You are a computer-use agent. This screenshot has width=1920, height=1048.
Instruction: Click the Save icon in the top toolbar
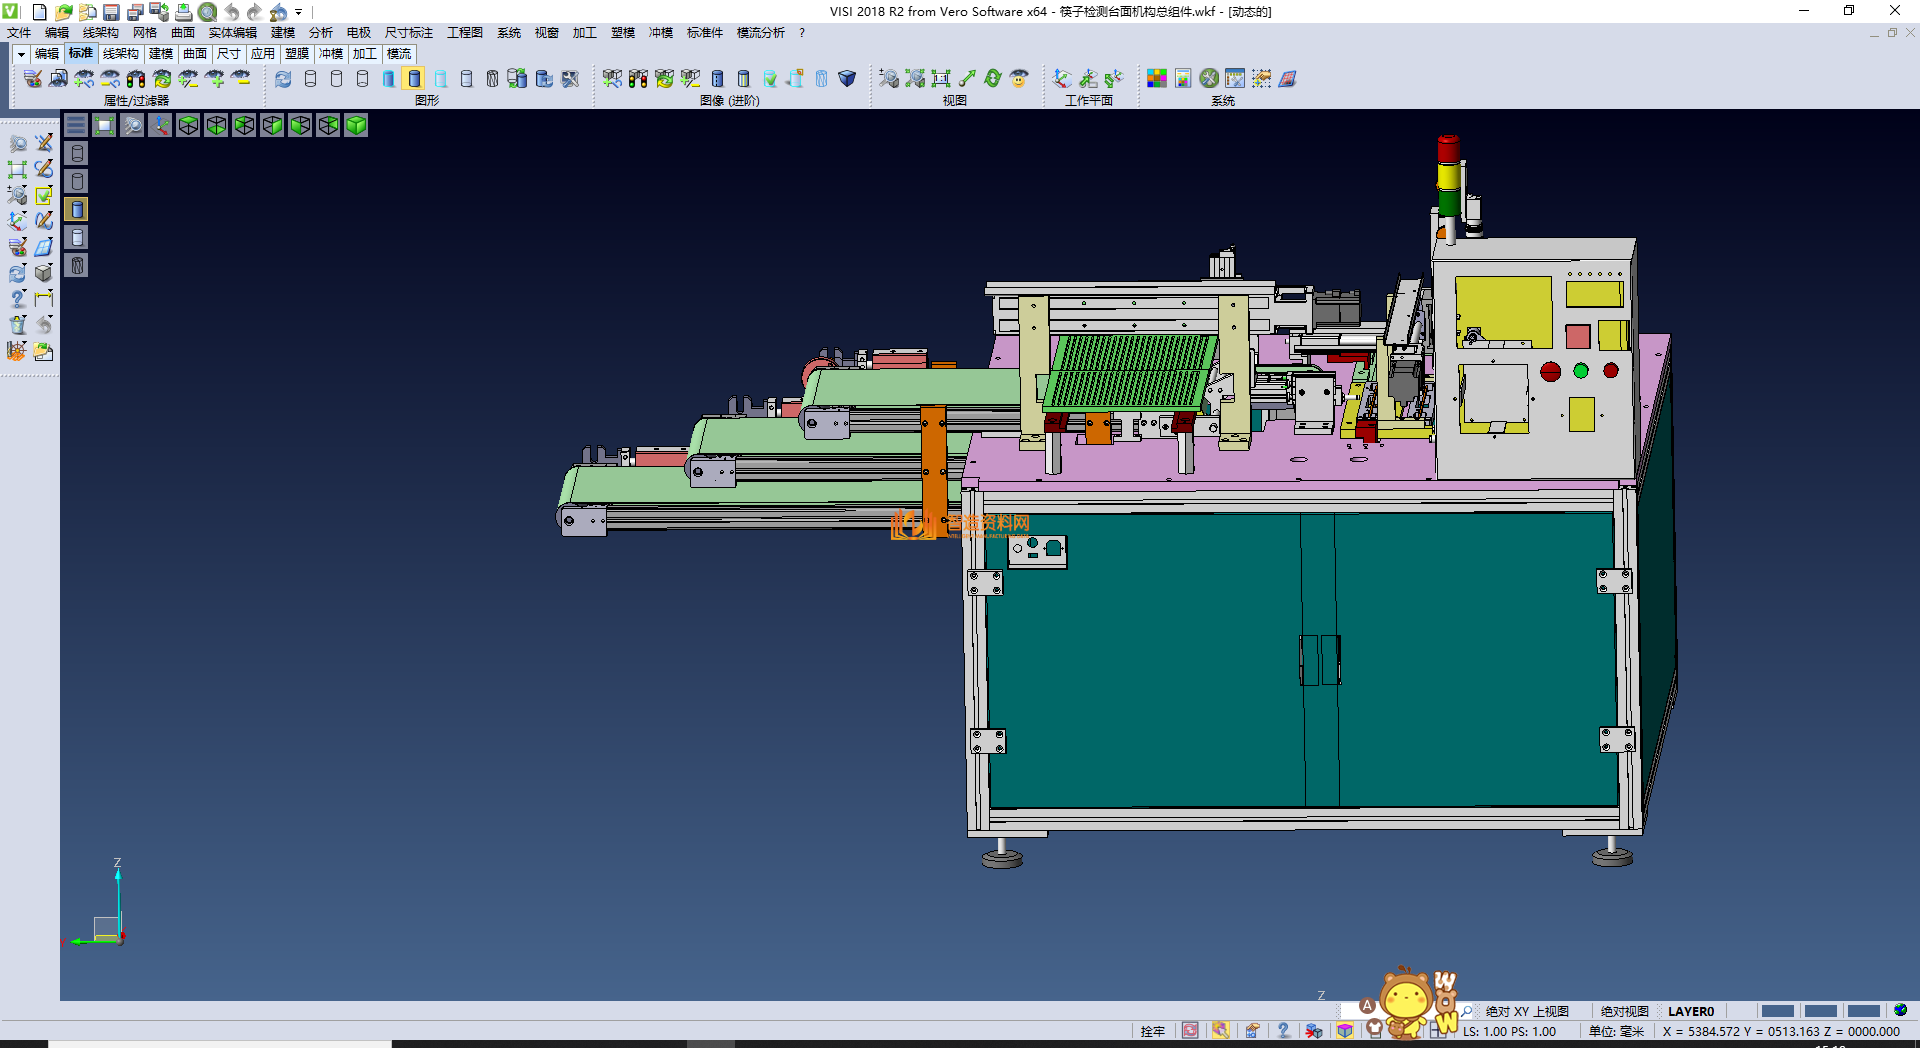click(x=111, y=12)
